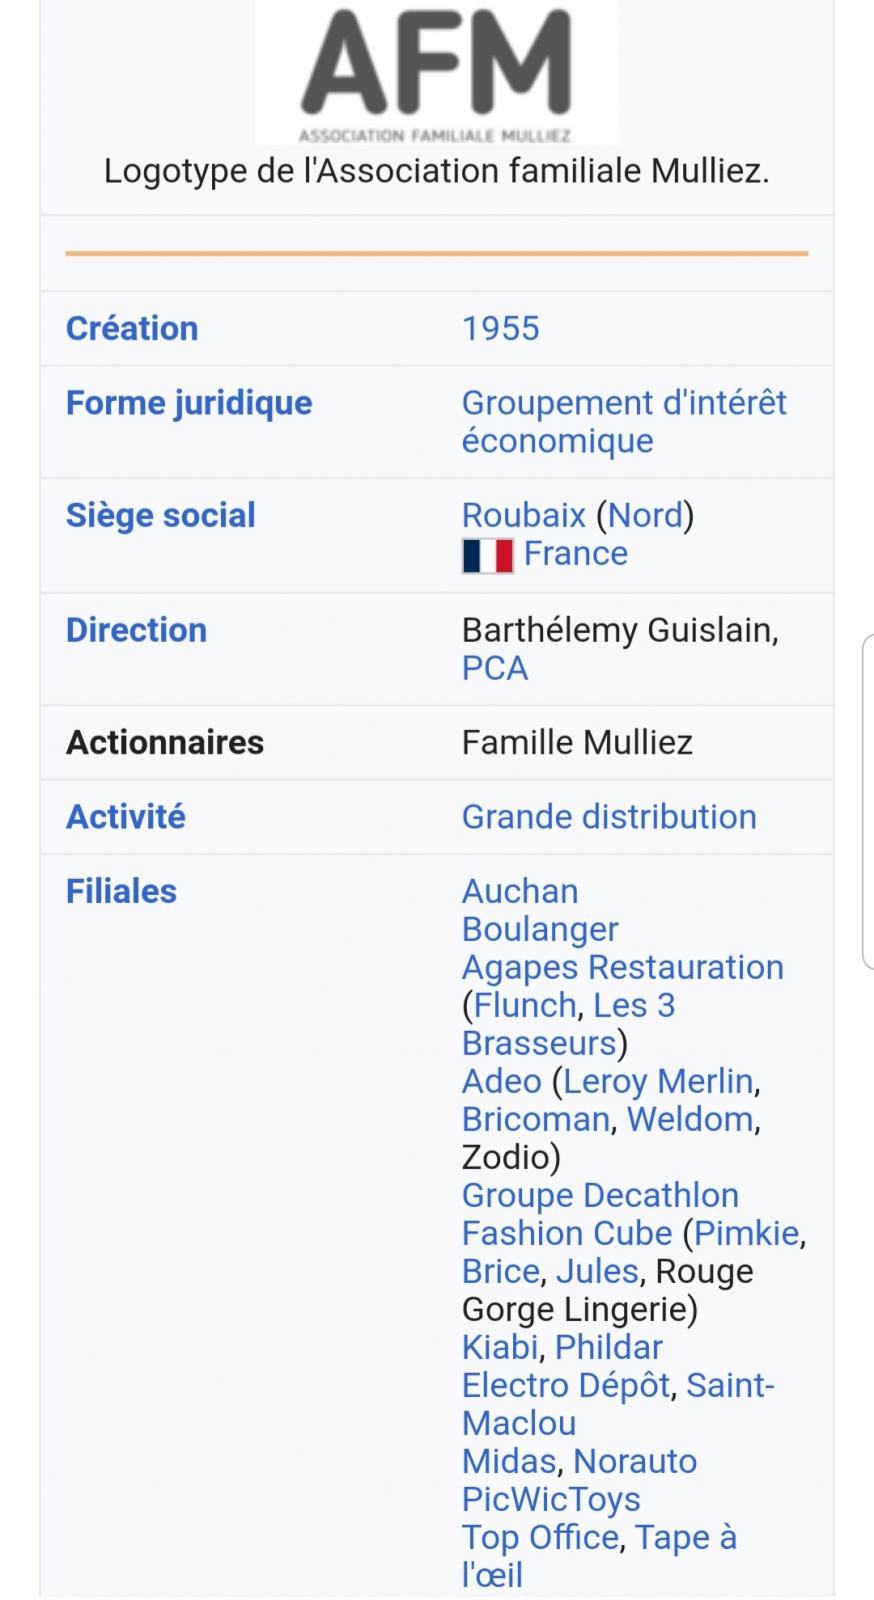
Task: Open the Grande distribution link
Action: 609,816
